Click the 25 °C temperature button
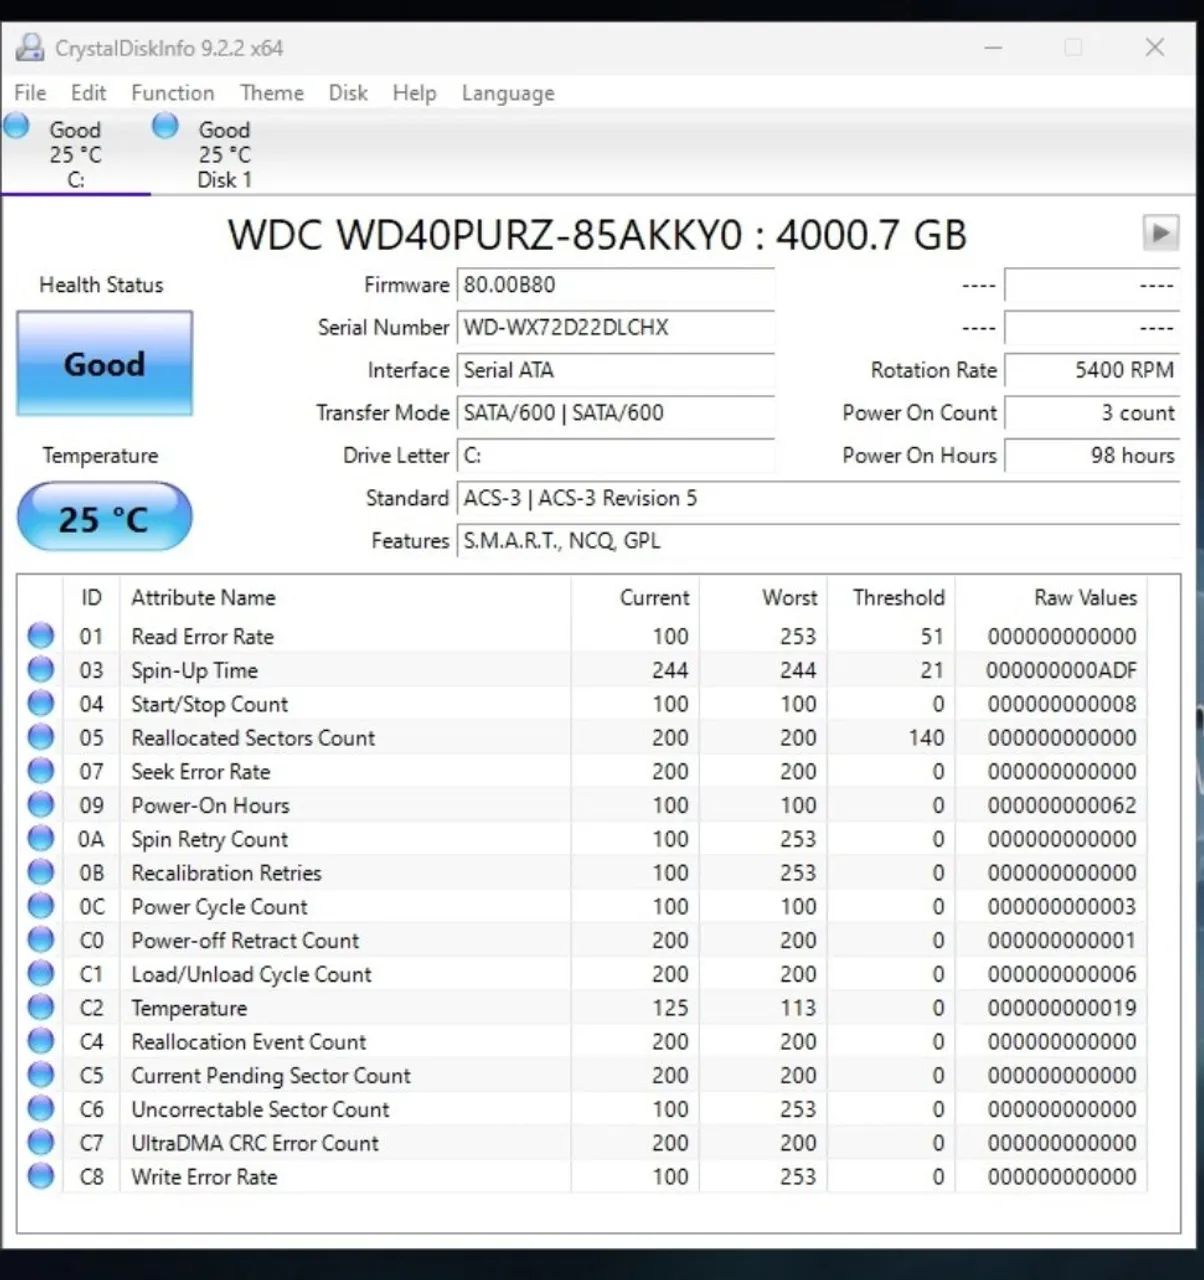1204x1280 pixels. [104, 517]
